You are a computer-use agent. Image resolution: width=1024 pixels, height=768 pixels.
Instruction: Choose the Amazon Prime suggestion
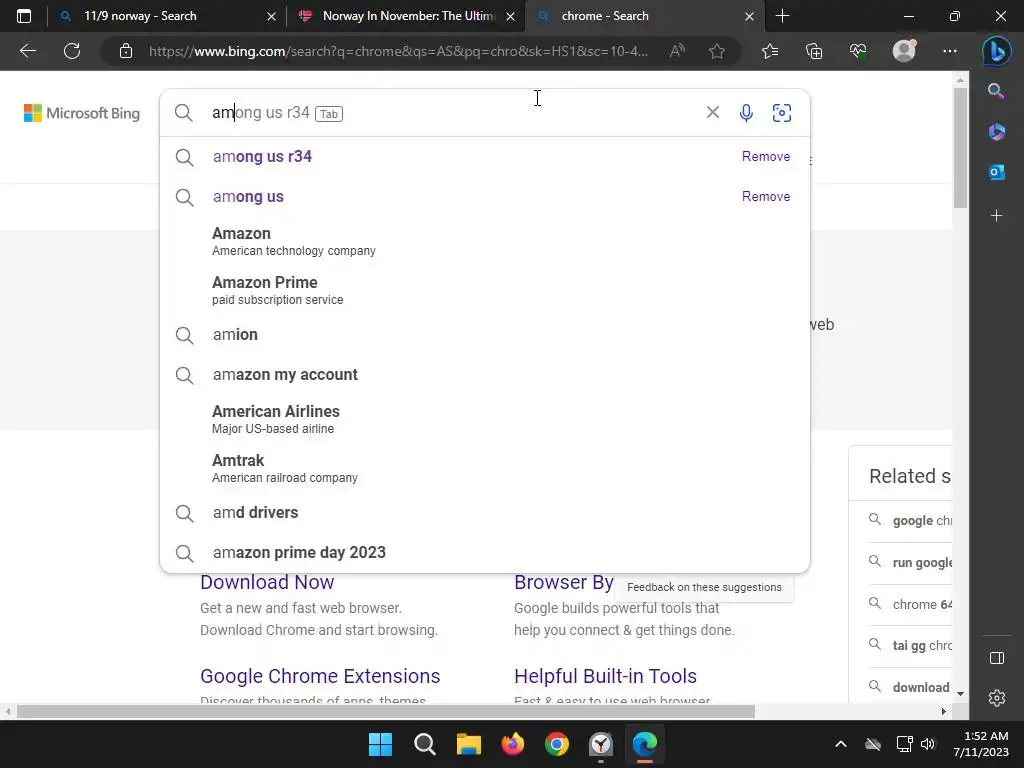[485, 290]
